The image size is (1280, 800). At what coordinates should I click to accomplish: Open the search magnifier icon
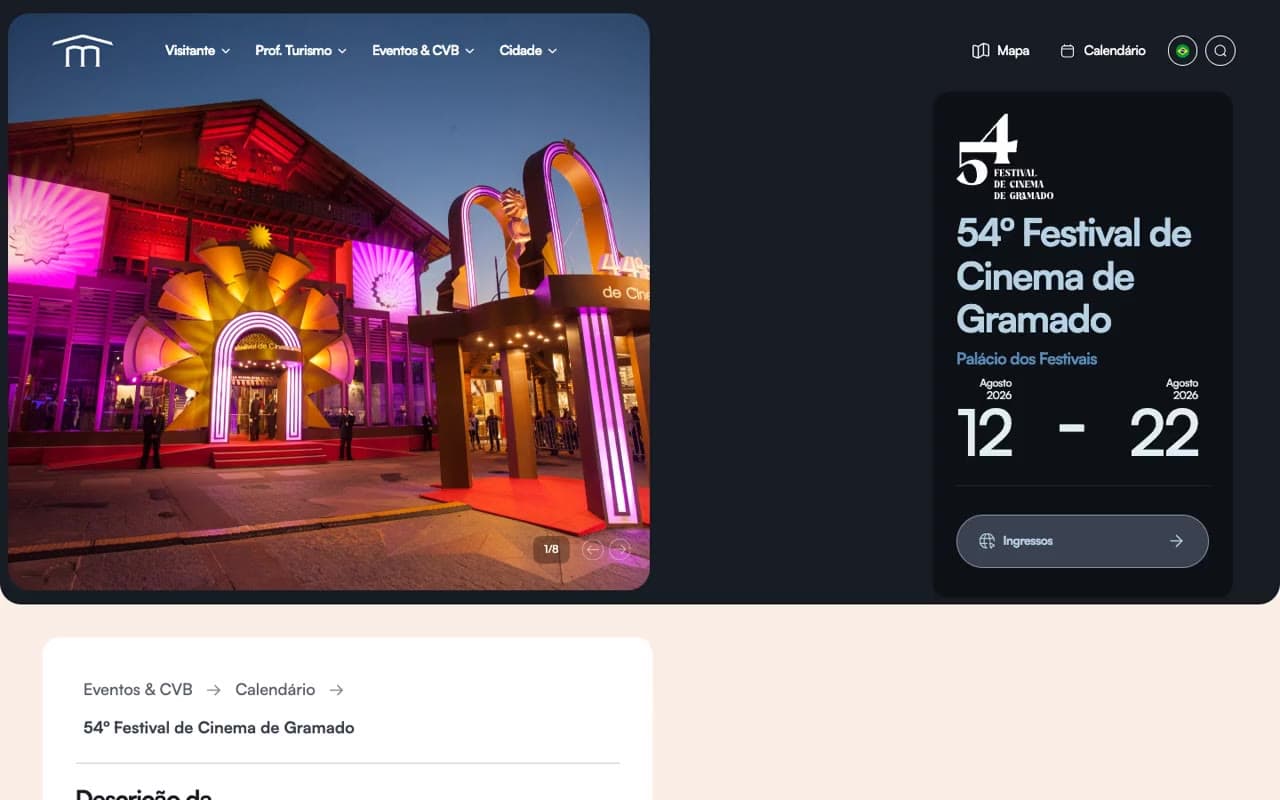pos(1220,51)
